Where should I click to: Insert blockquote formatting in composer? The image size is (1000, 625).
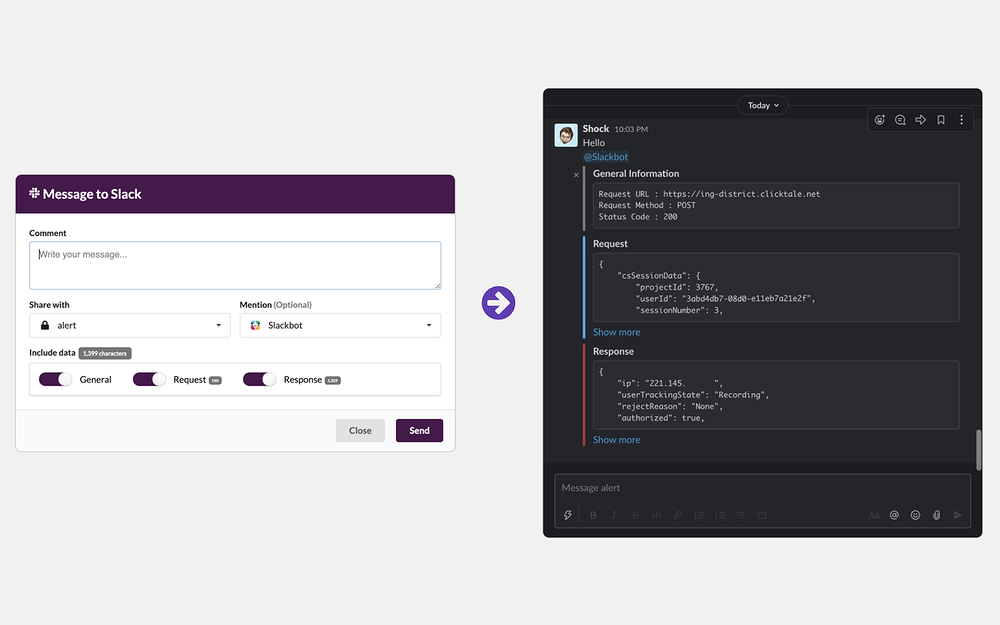point(740,515)
